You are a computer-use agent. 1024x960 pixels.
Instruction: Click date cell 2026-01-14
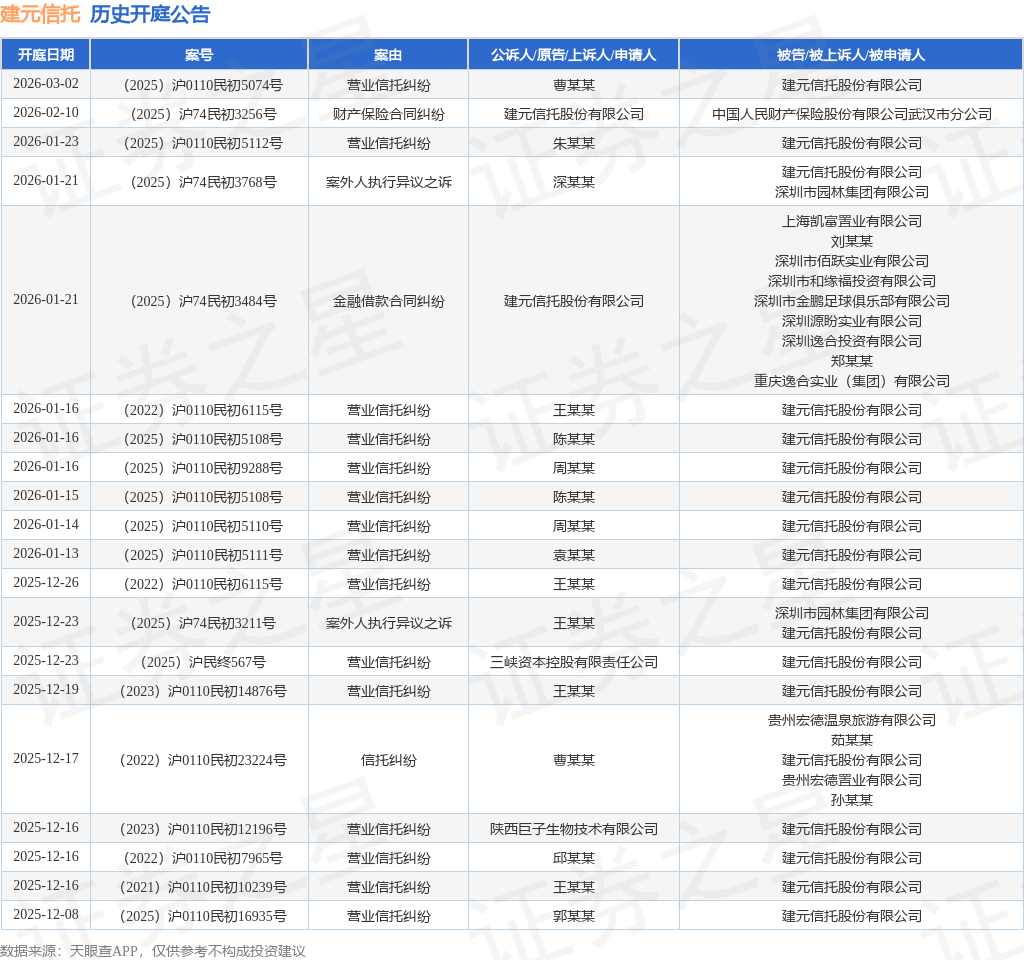pyautogui.click(x=46, y=524)
